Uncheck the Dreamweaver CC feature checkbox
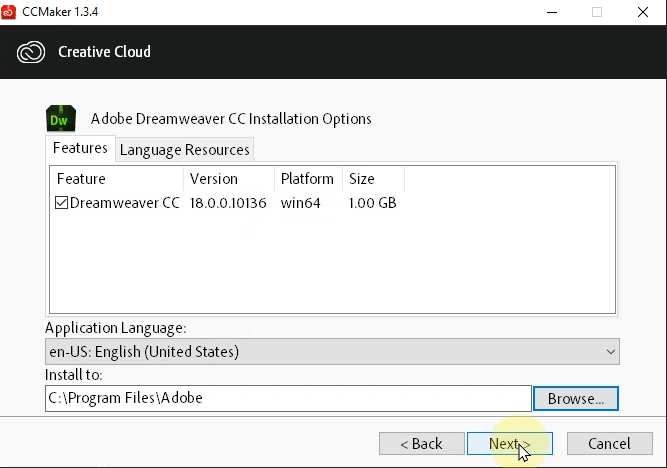Viewport: 667px width, 468px height. (62, 203)
